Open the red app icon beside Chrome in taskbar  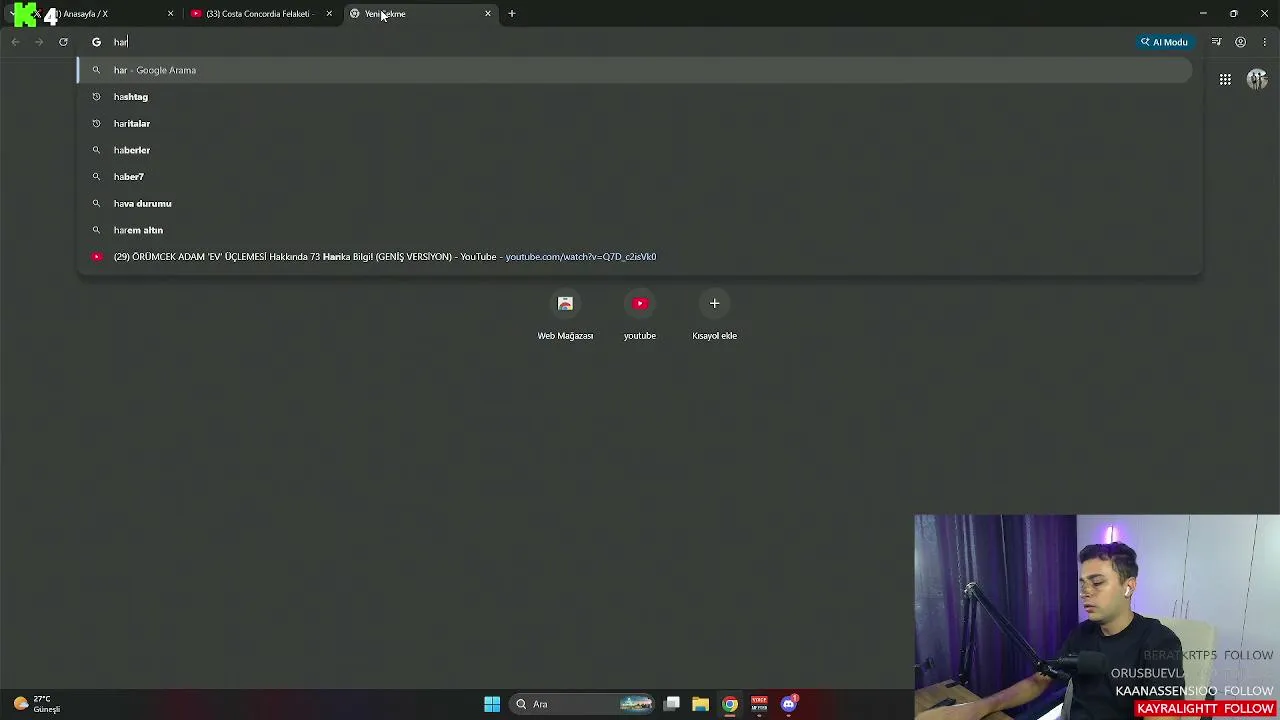pyautogui.click(x=759, y=704)
